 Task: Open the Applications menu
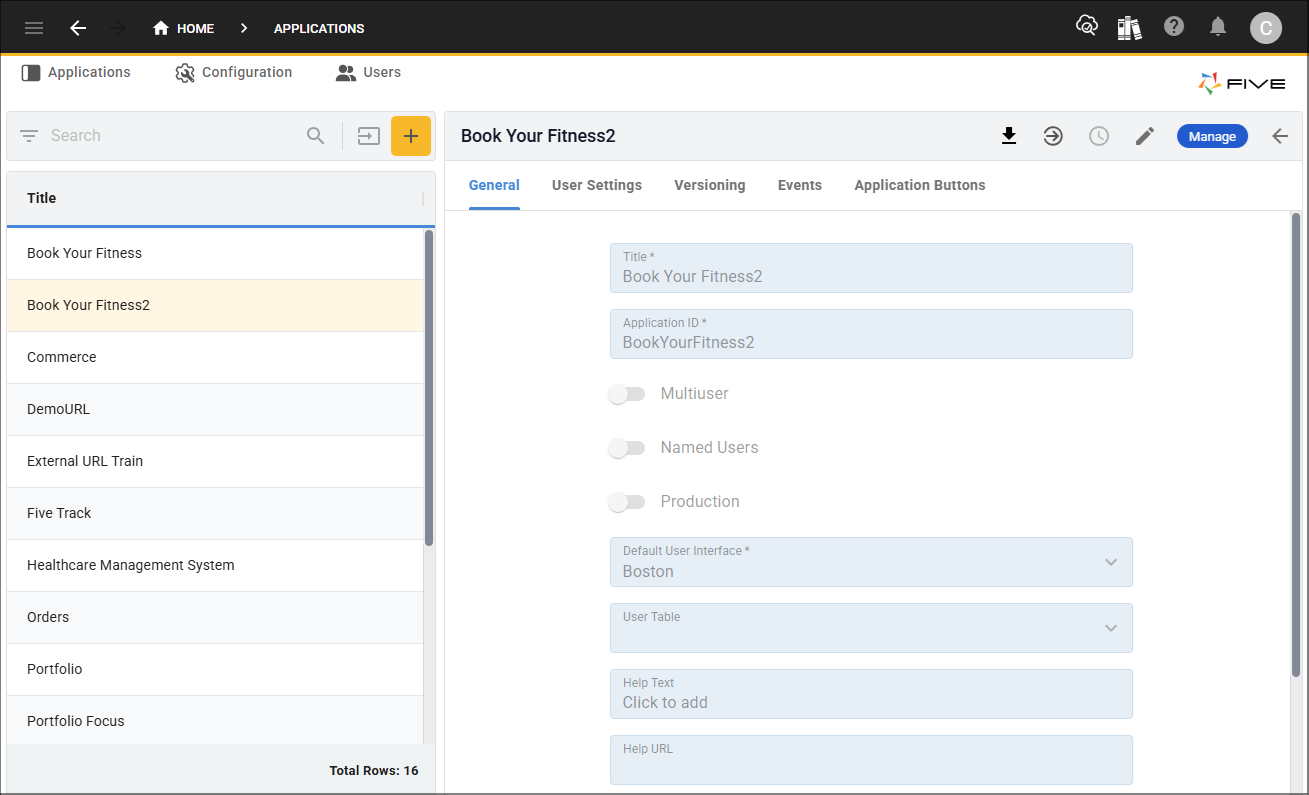tap(76, 72)
